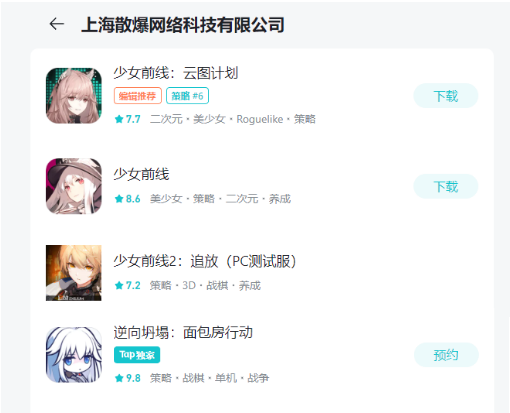Image resolution: width=510 pixels, height=413 pixels.
Task: Click the Roguelike genre tag
Action: click(x=260, y=119)
